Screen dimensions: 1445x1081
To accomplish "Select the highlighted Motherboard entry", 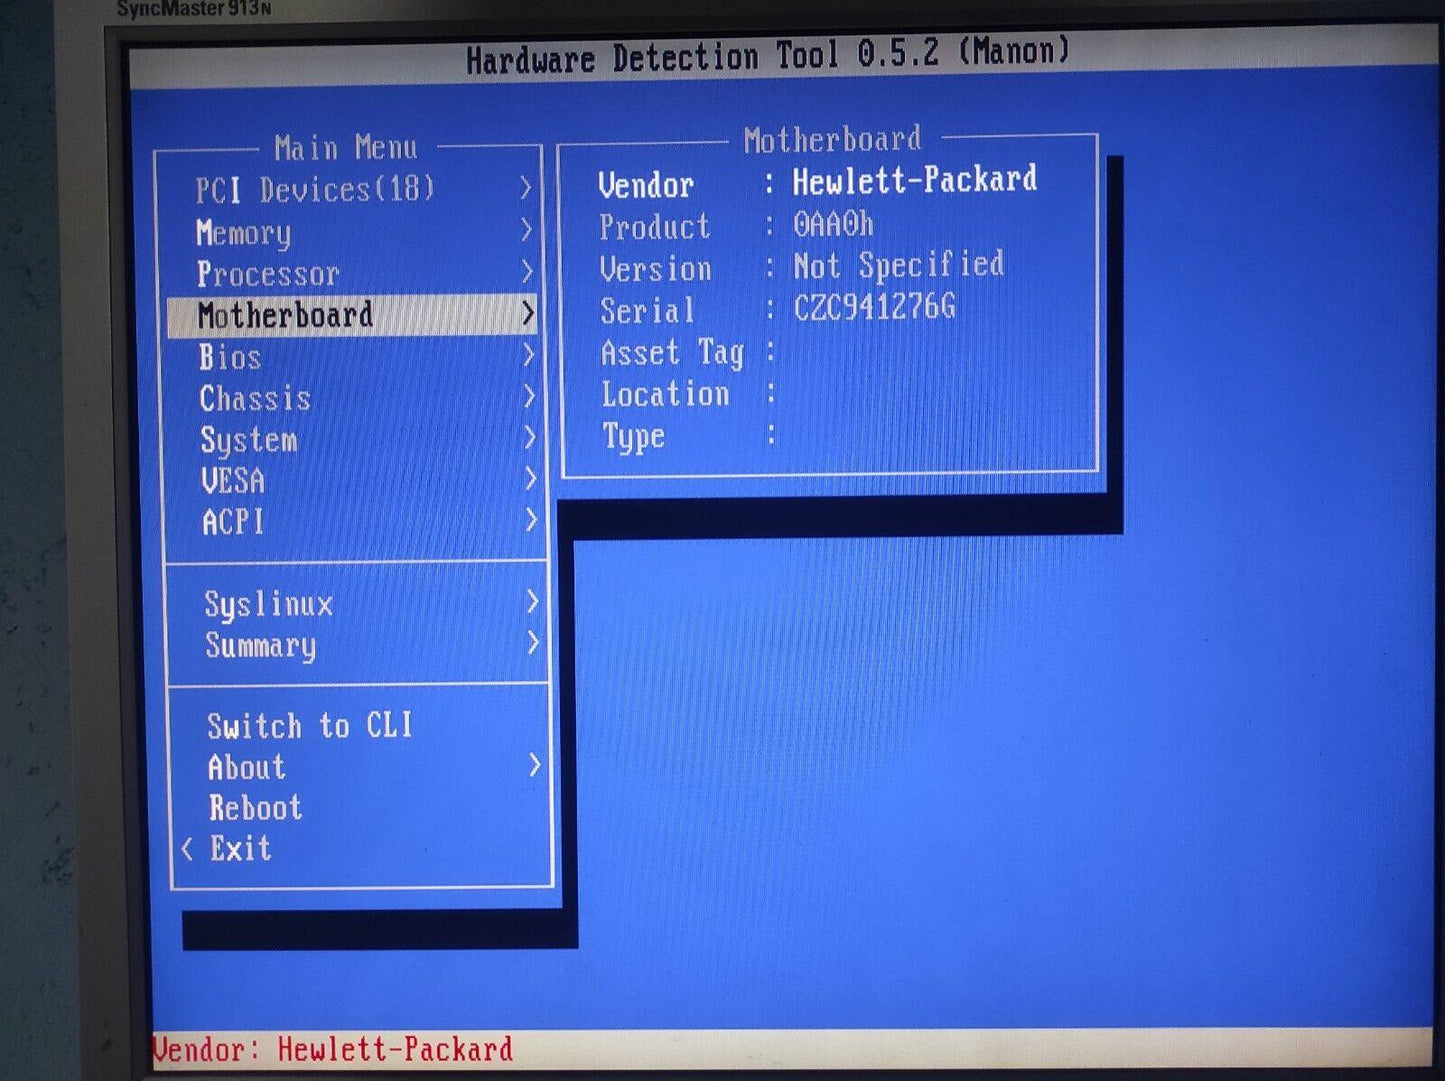I will pos(285,315).
